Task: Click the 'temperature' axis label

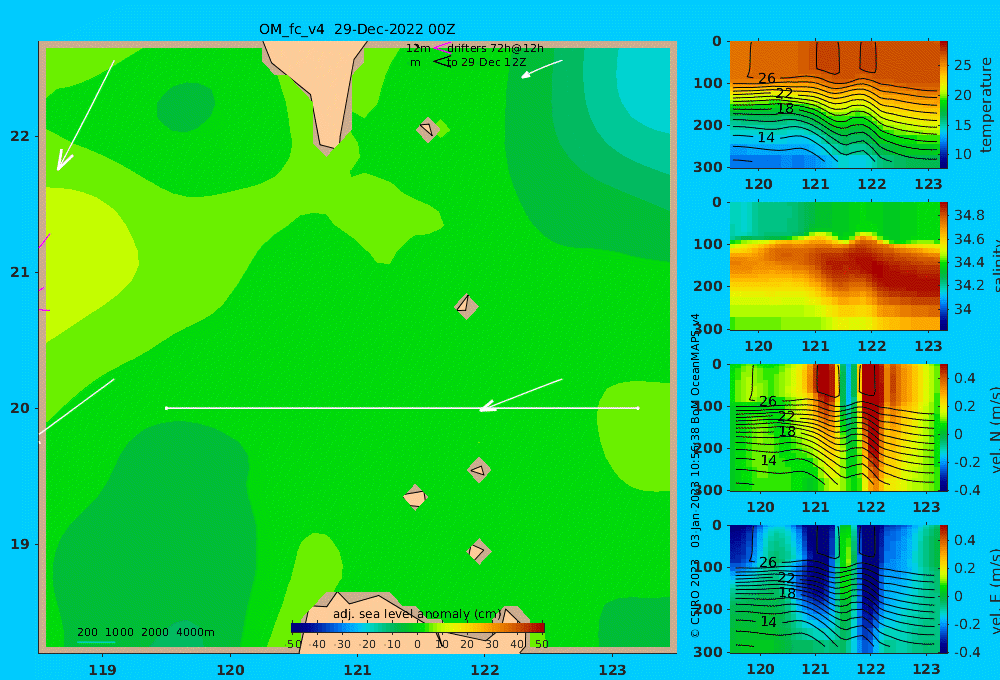Action: click(x=986, y=105)
